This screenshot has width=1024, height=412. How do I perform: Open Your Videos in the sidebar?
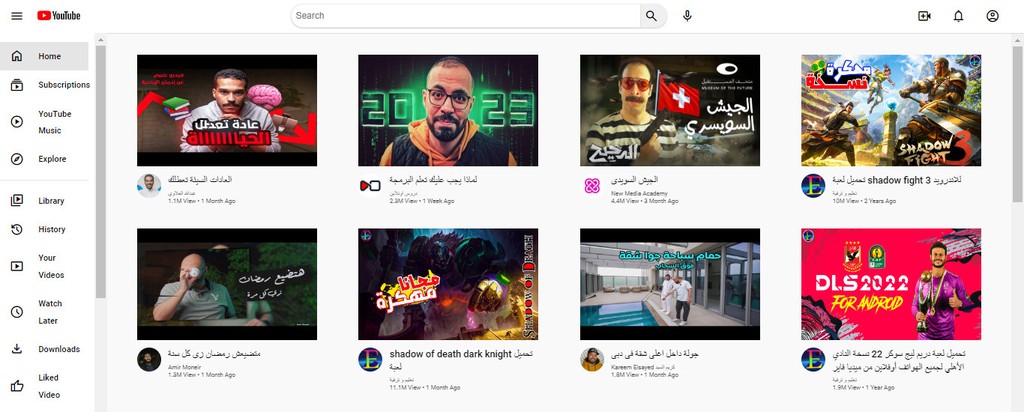(x=44, y=266)
